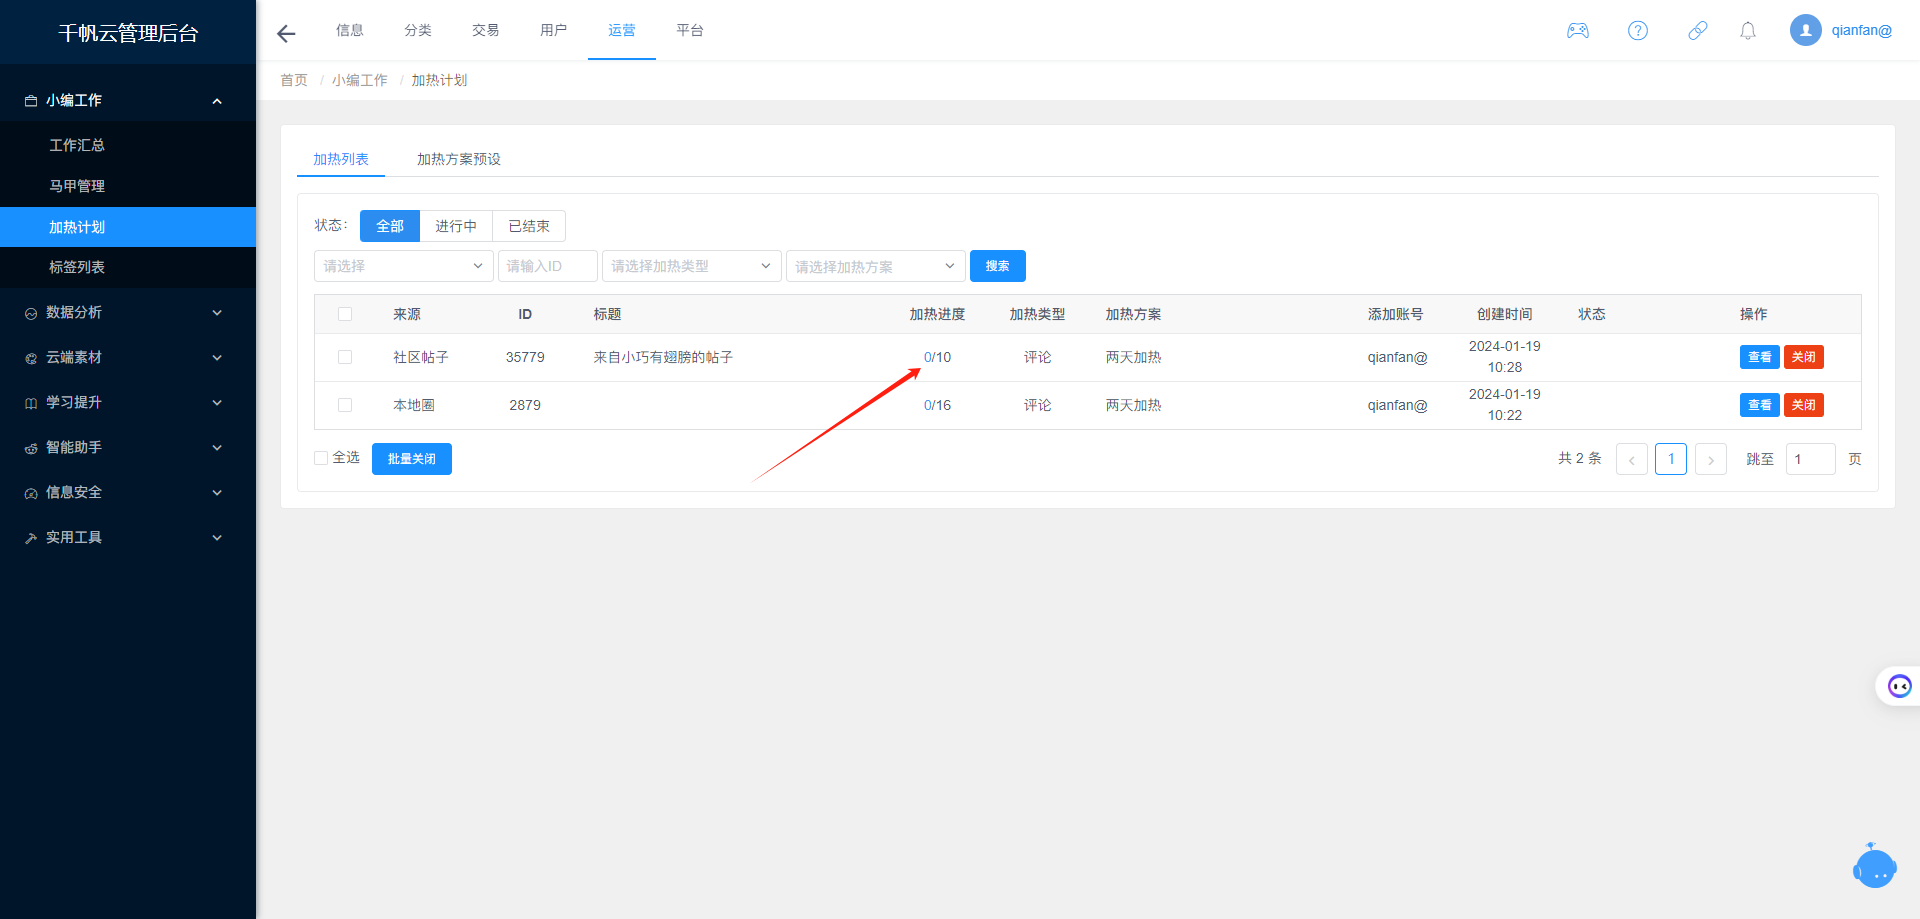Filter status by 已结束

pyautogui.click(x=529, y=226)
